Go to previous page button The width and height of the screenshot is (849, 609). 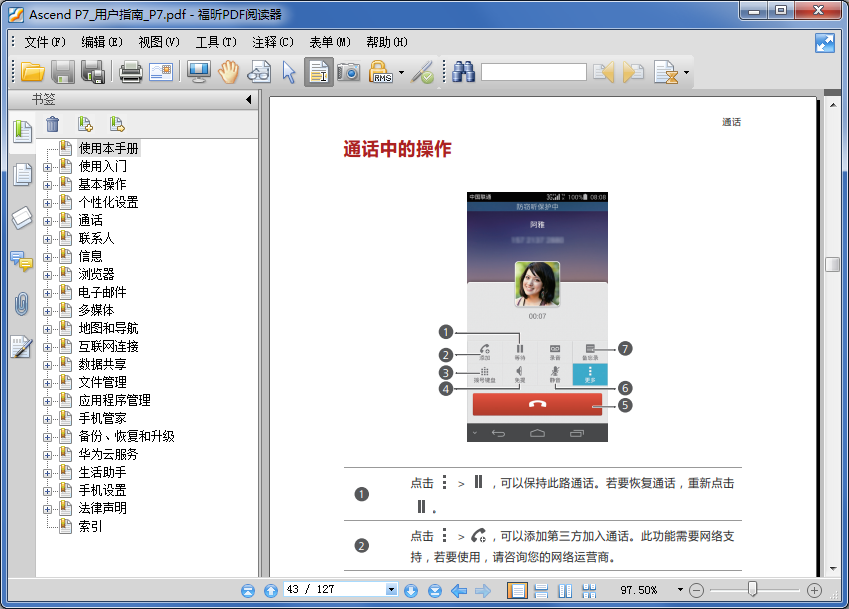[x=271, y=591]
